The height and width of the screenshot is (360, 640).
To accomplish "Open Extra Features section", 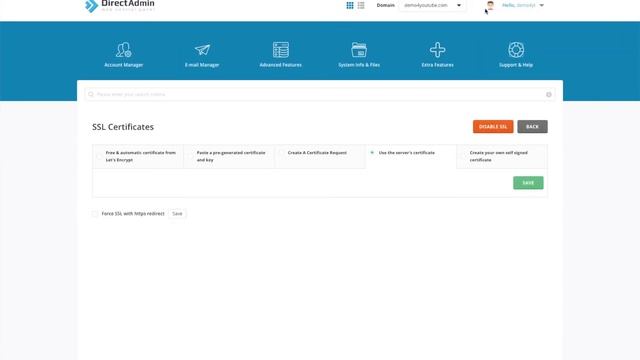I will coord(438,55).
